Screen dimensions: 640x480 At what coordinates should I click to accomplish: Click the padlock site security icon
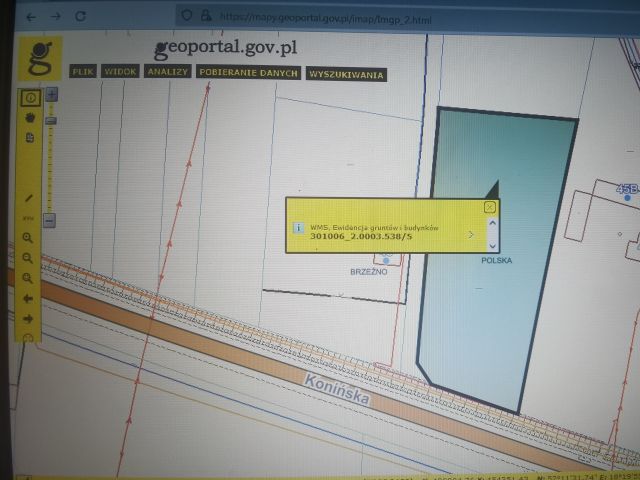(x=207, y=16)
